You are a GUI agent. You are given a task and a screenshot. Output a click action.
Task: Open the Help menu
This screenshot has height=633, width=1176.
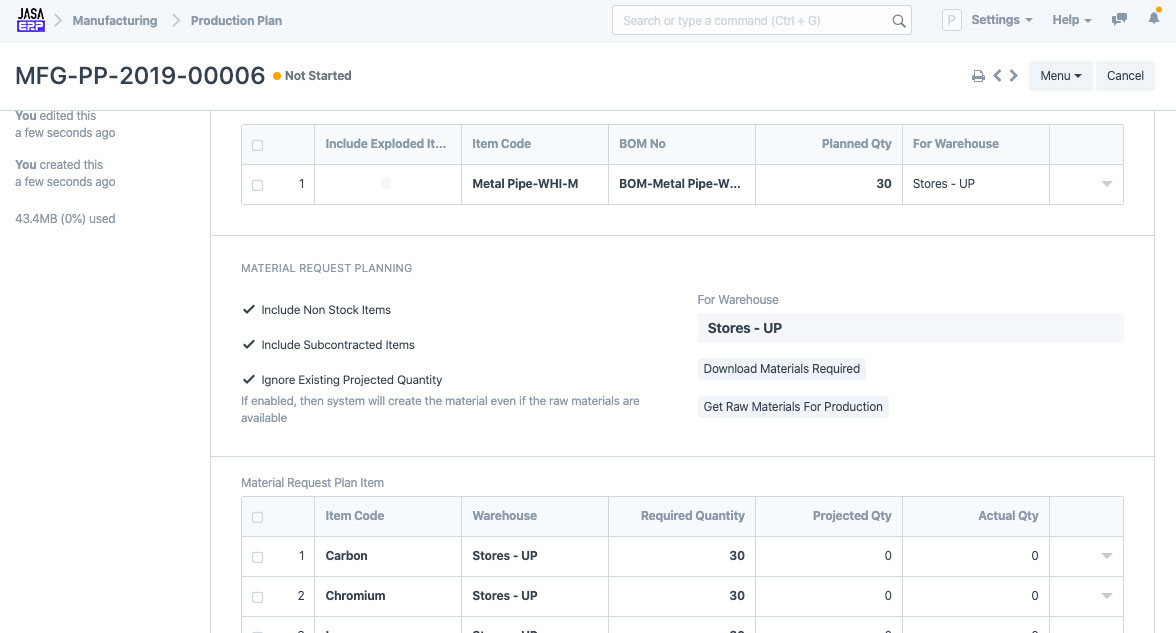(1071, 20)
